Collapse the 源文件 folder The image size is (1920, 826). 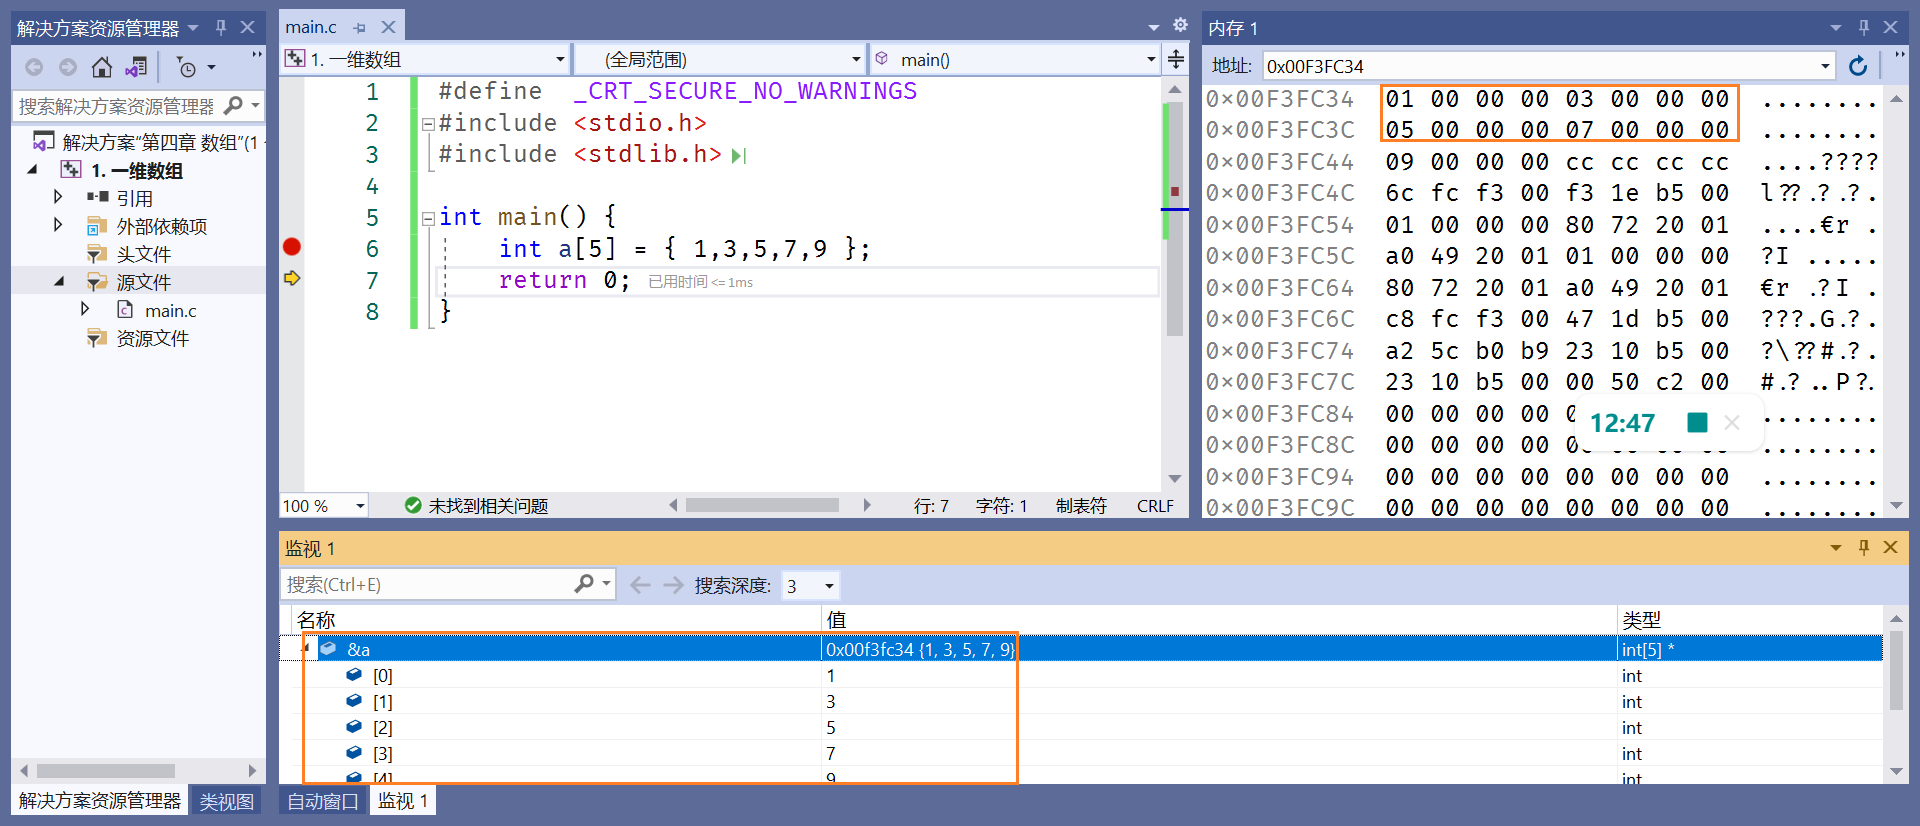(58, 282)
